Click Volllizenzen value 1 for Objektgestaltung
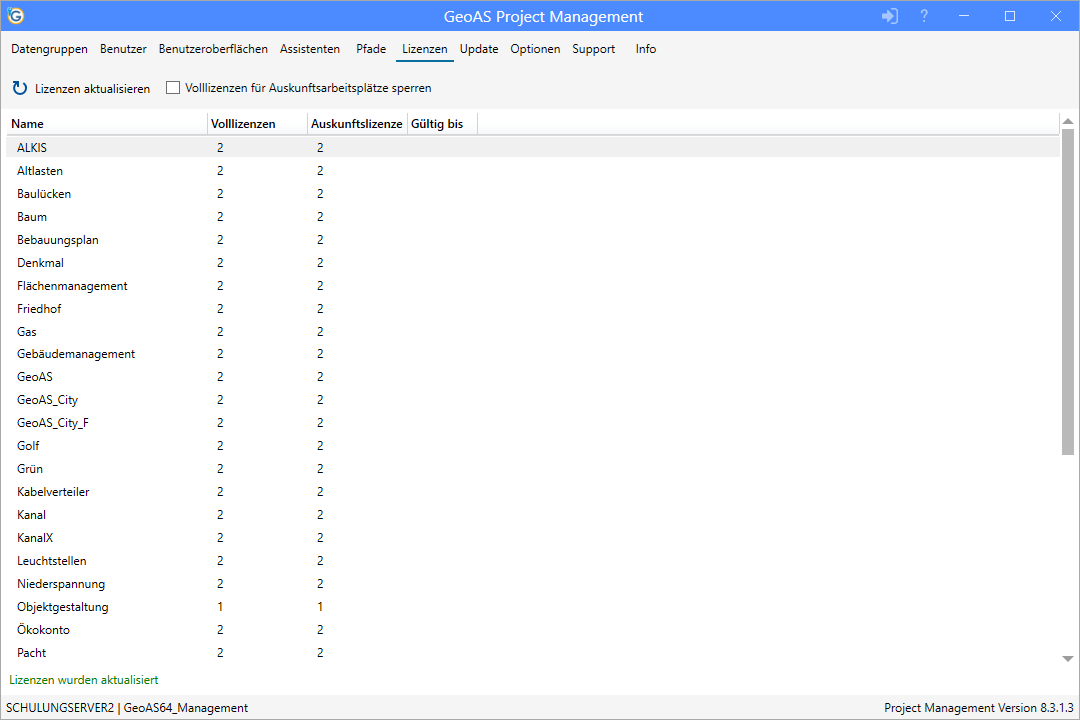Image resolution: width=1080 pixels, height=720 pixels. tap(220, 607)
